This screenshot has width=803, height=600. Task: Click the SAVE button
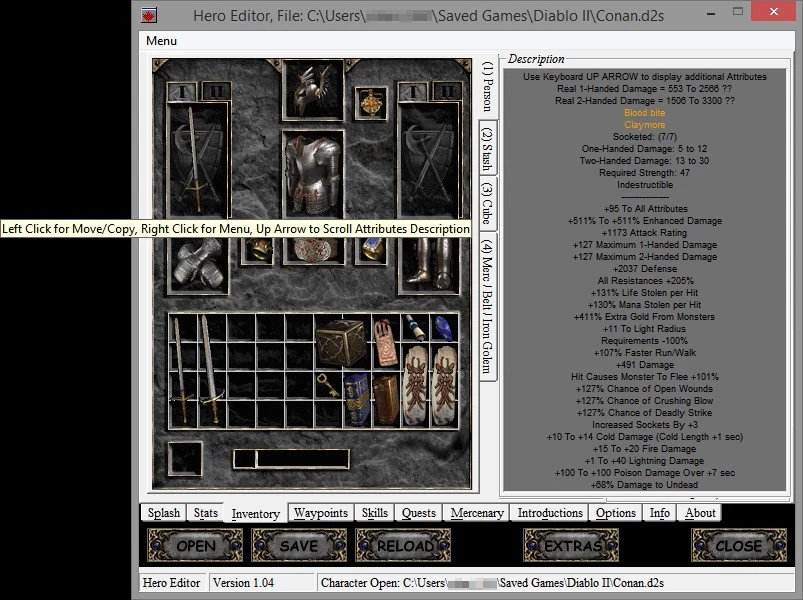pyautogui.click(x=299, y=546)
